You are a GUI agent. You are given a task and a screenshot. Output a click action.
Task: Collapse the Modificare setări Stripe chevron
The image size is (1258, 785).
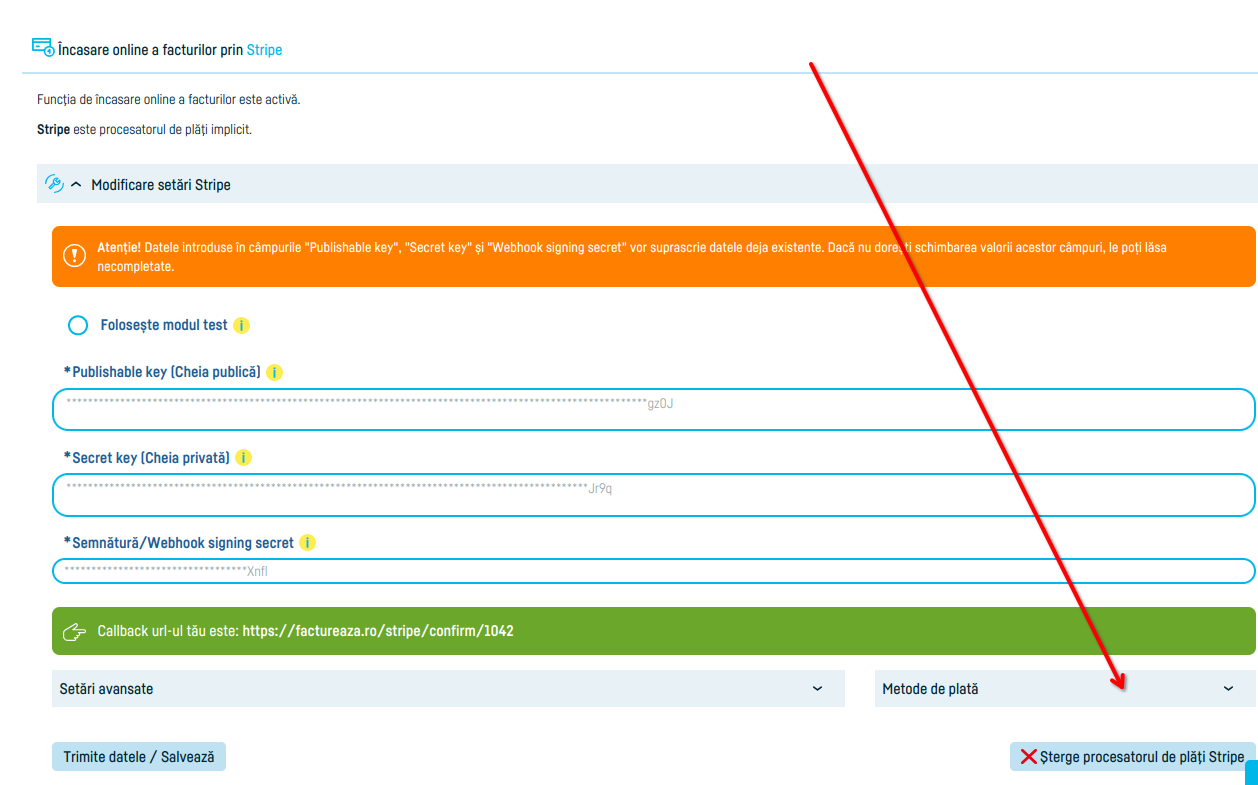pyautogui.click(x=77, y=185)
